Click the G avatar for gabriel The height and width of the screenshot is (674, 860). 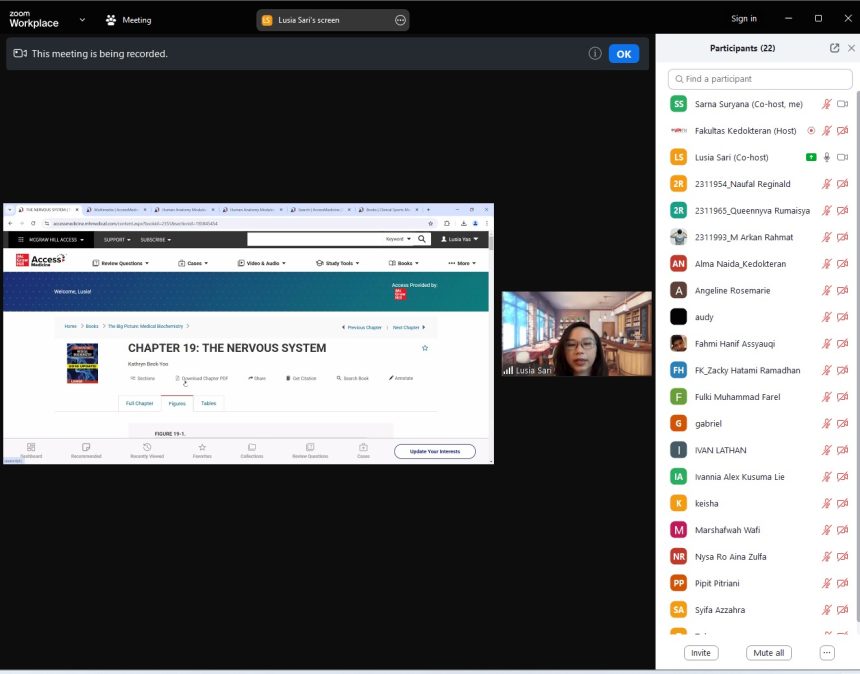coord(678,423)
